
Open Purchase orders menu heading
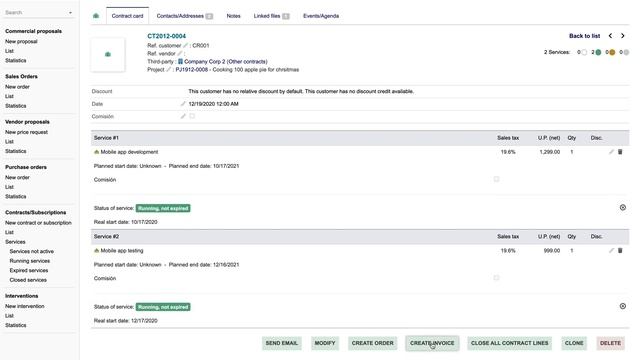pyautogui.click(x=26, y=167)
